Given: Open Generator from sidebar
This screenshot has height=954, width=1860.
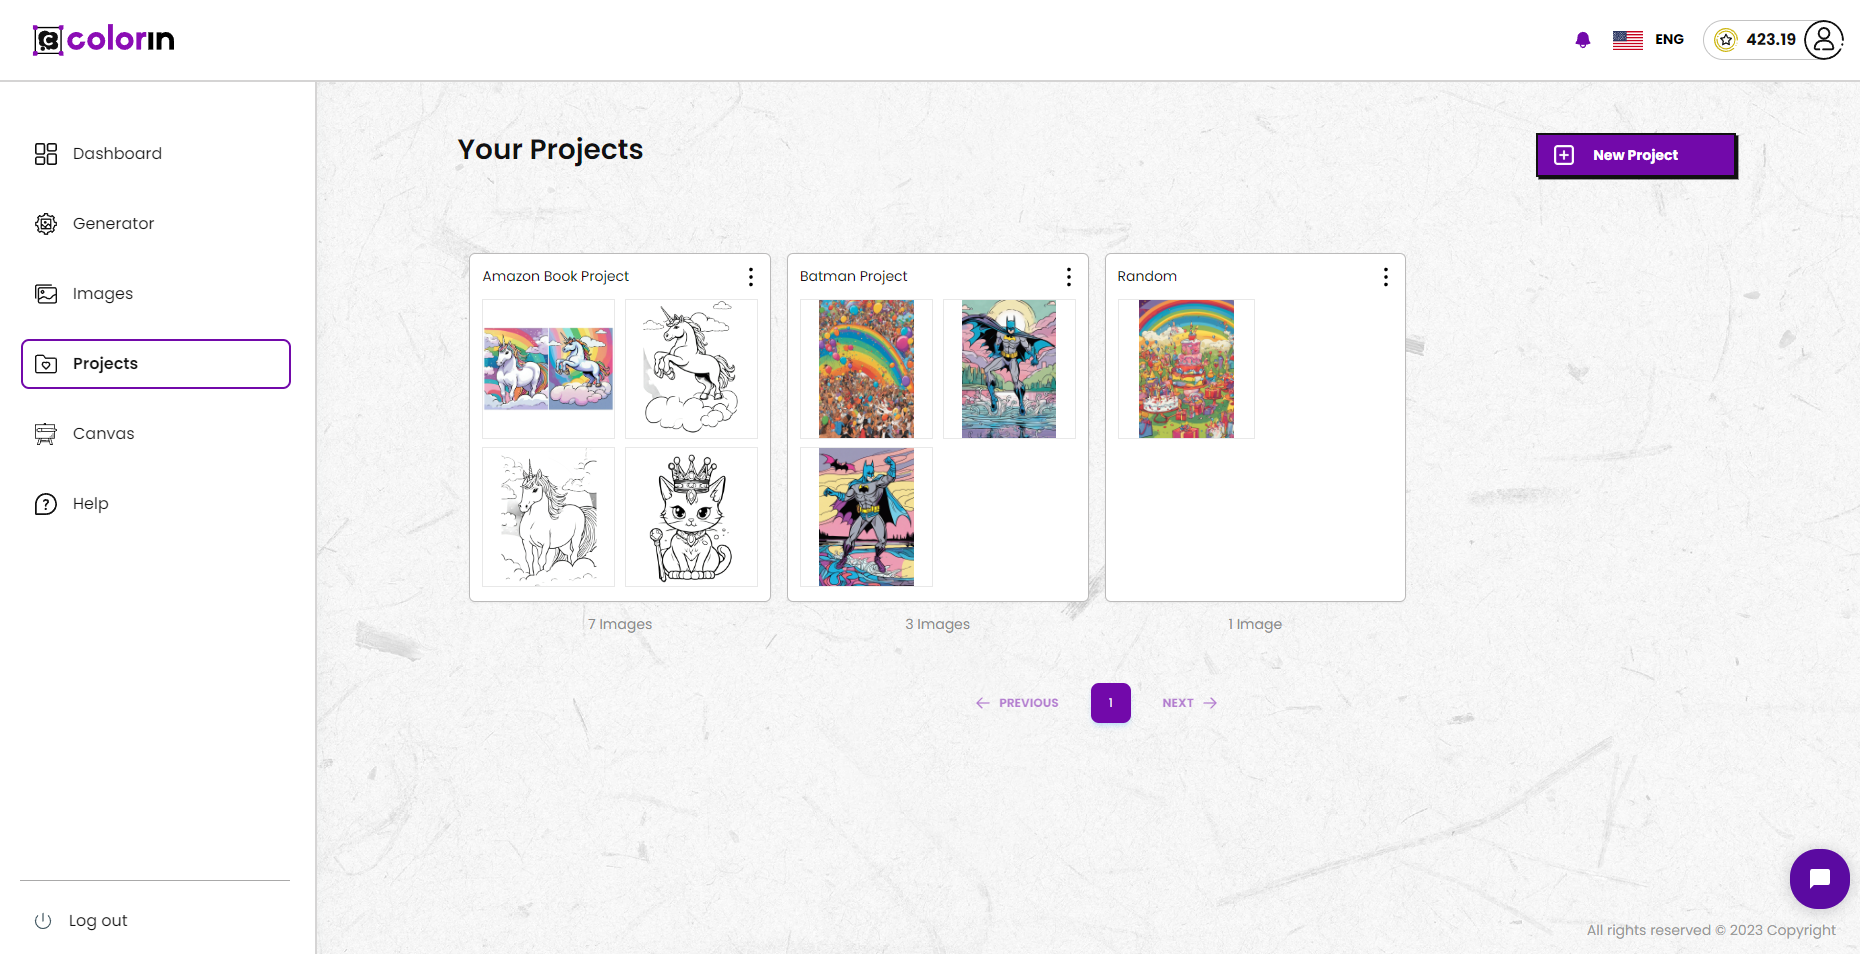Looking at the screenshot, I should coord(155,223).
